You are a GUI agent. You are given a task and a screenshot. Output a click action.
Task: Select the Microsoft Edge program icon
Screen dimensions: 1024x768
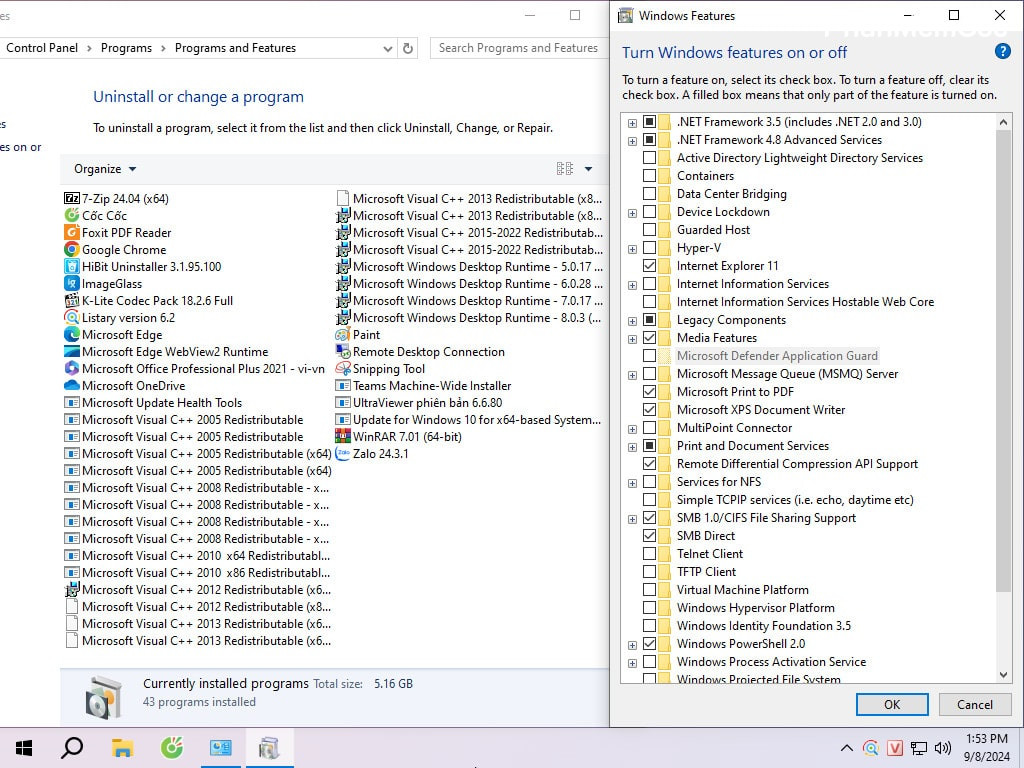72,335
